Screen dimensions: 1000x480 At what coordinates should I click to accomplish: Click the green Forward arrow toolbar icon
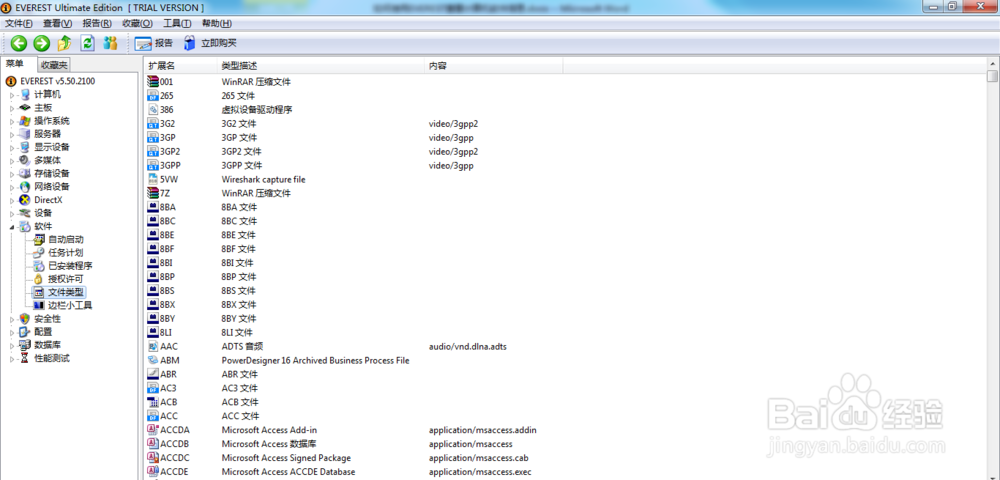(x=41, y=43)
